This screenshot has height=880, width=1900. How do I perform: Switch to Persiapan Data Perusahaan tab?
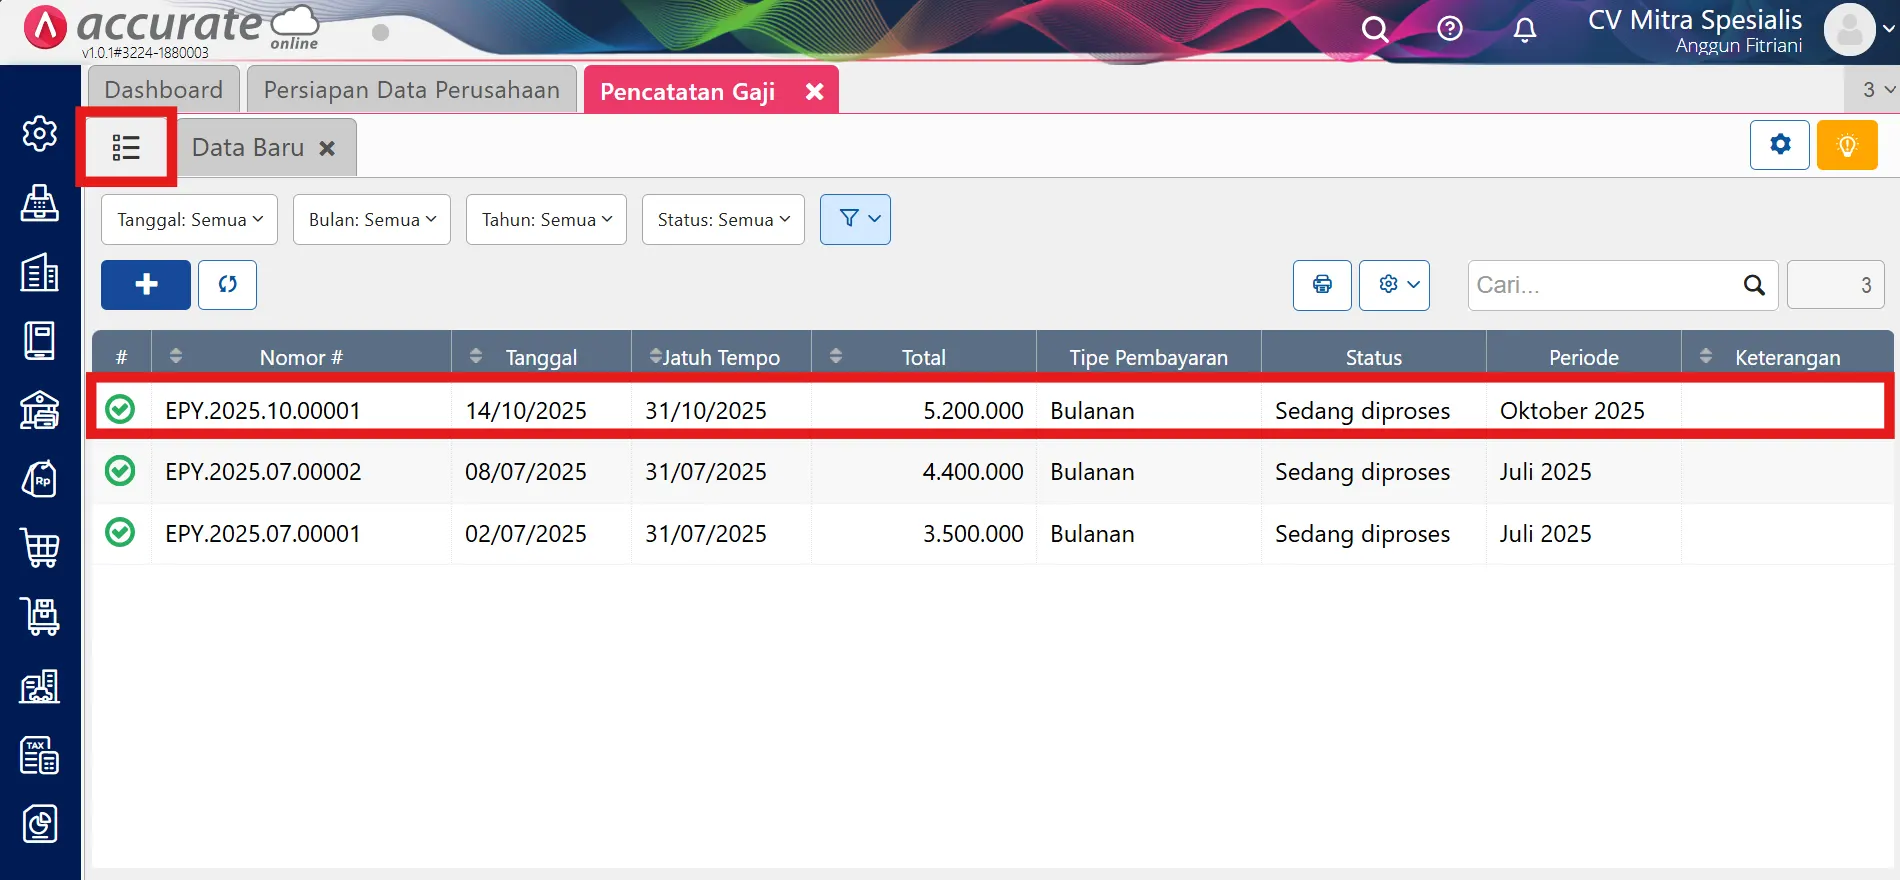pyautogui.click(x=411, y=90)
